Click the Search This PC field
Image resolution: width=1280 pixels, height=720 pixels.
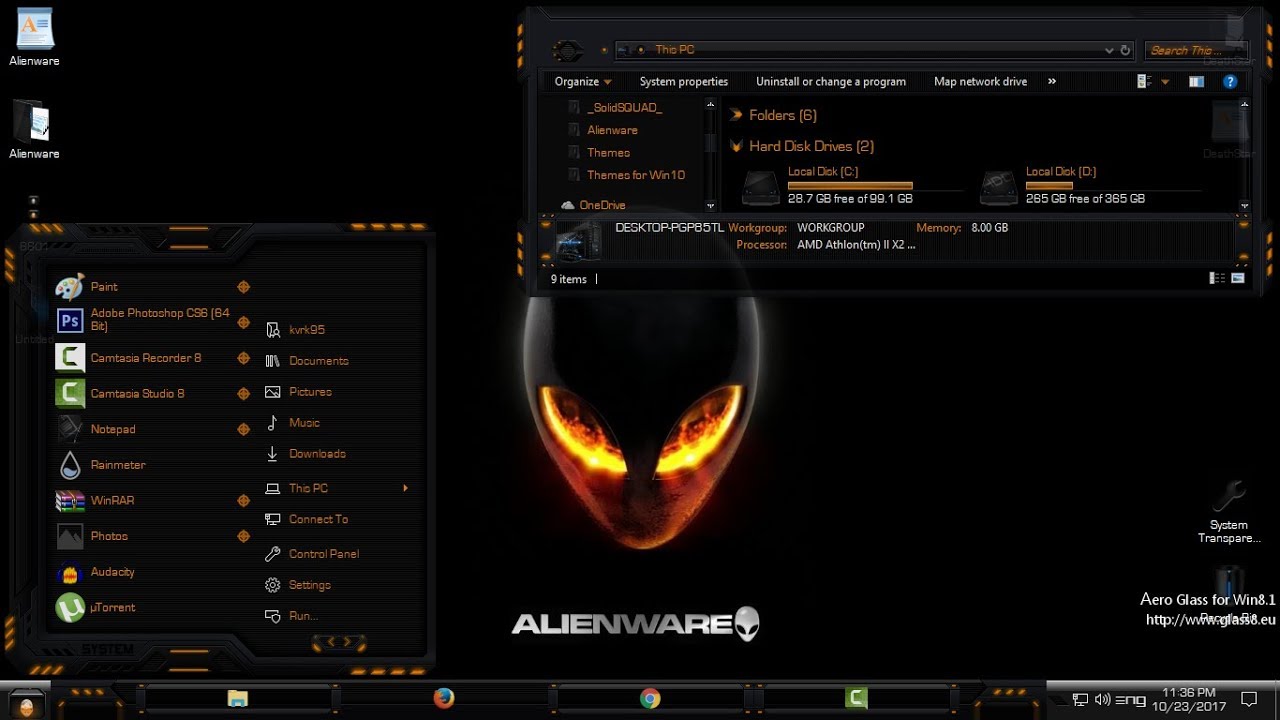tap(1197, 50)
